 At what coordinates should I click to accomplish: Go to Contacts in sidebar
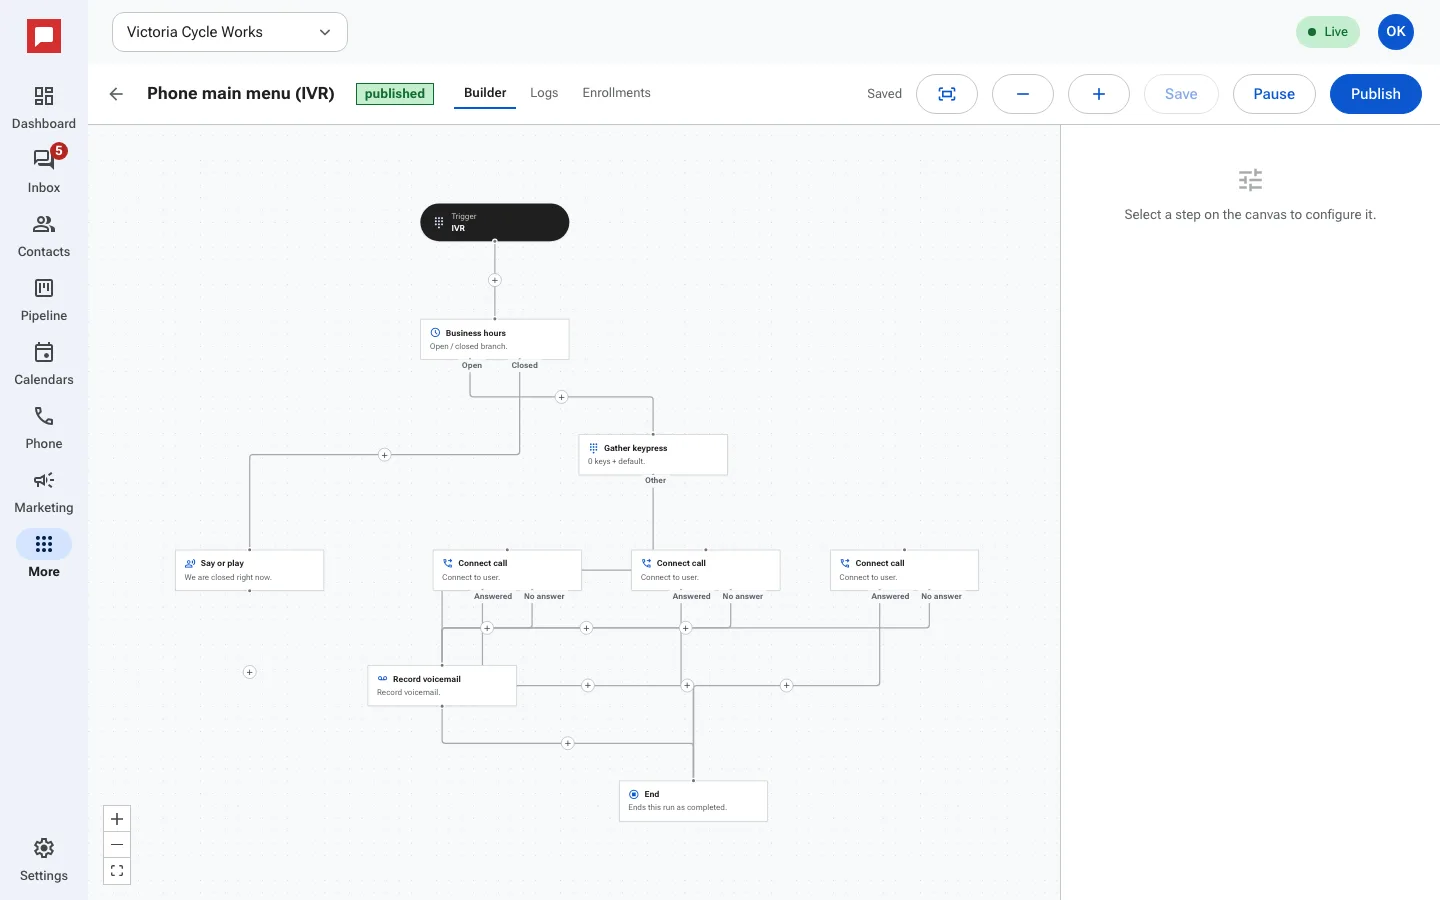click(x=44, y=236)
